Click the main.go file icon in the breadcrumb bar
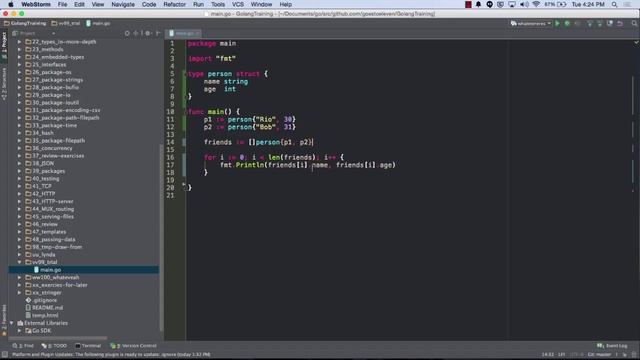The height and width of the screenshot is (360, 640). coord(88,24)
